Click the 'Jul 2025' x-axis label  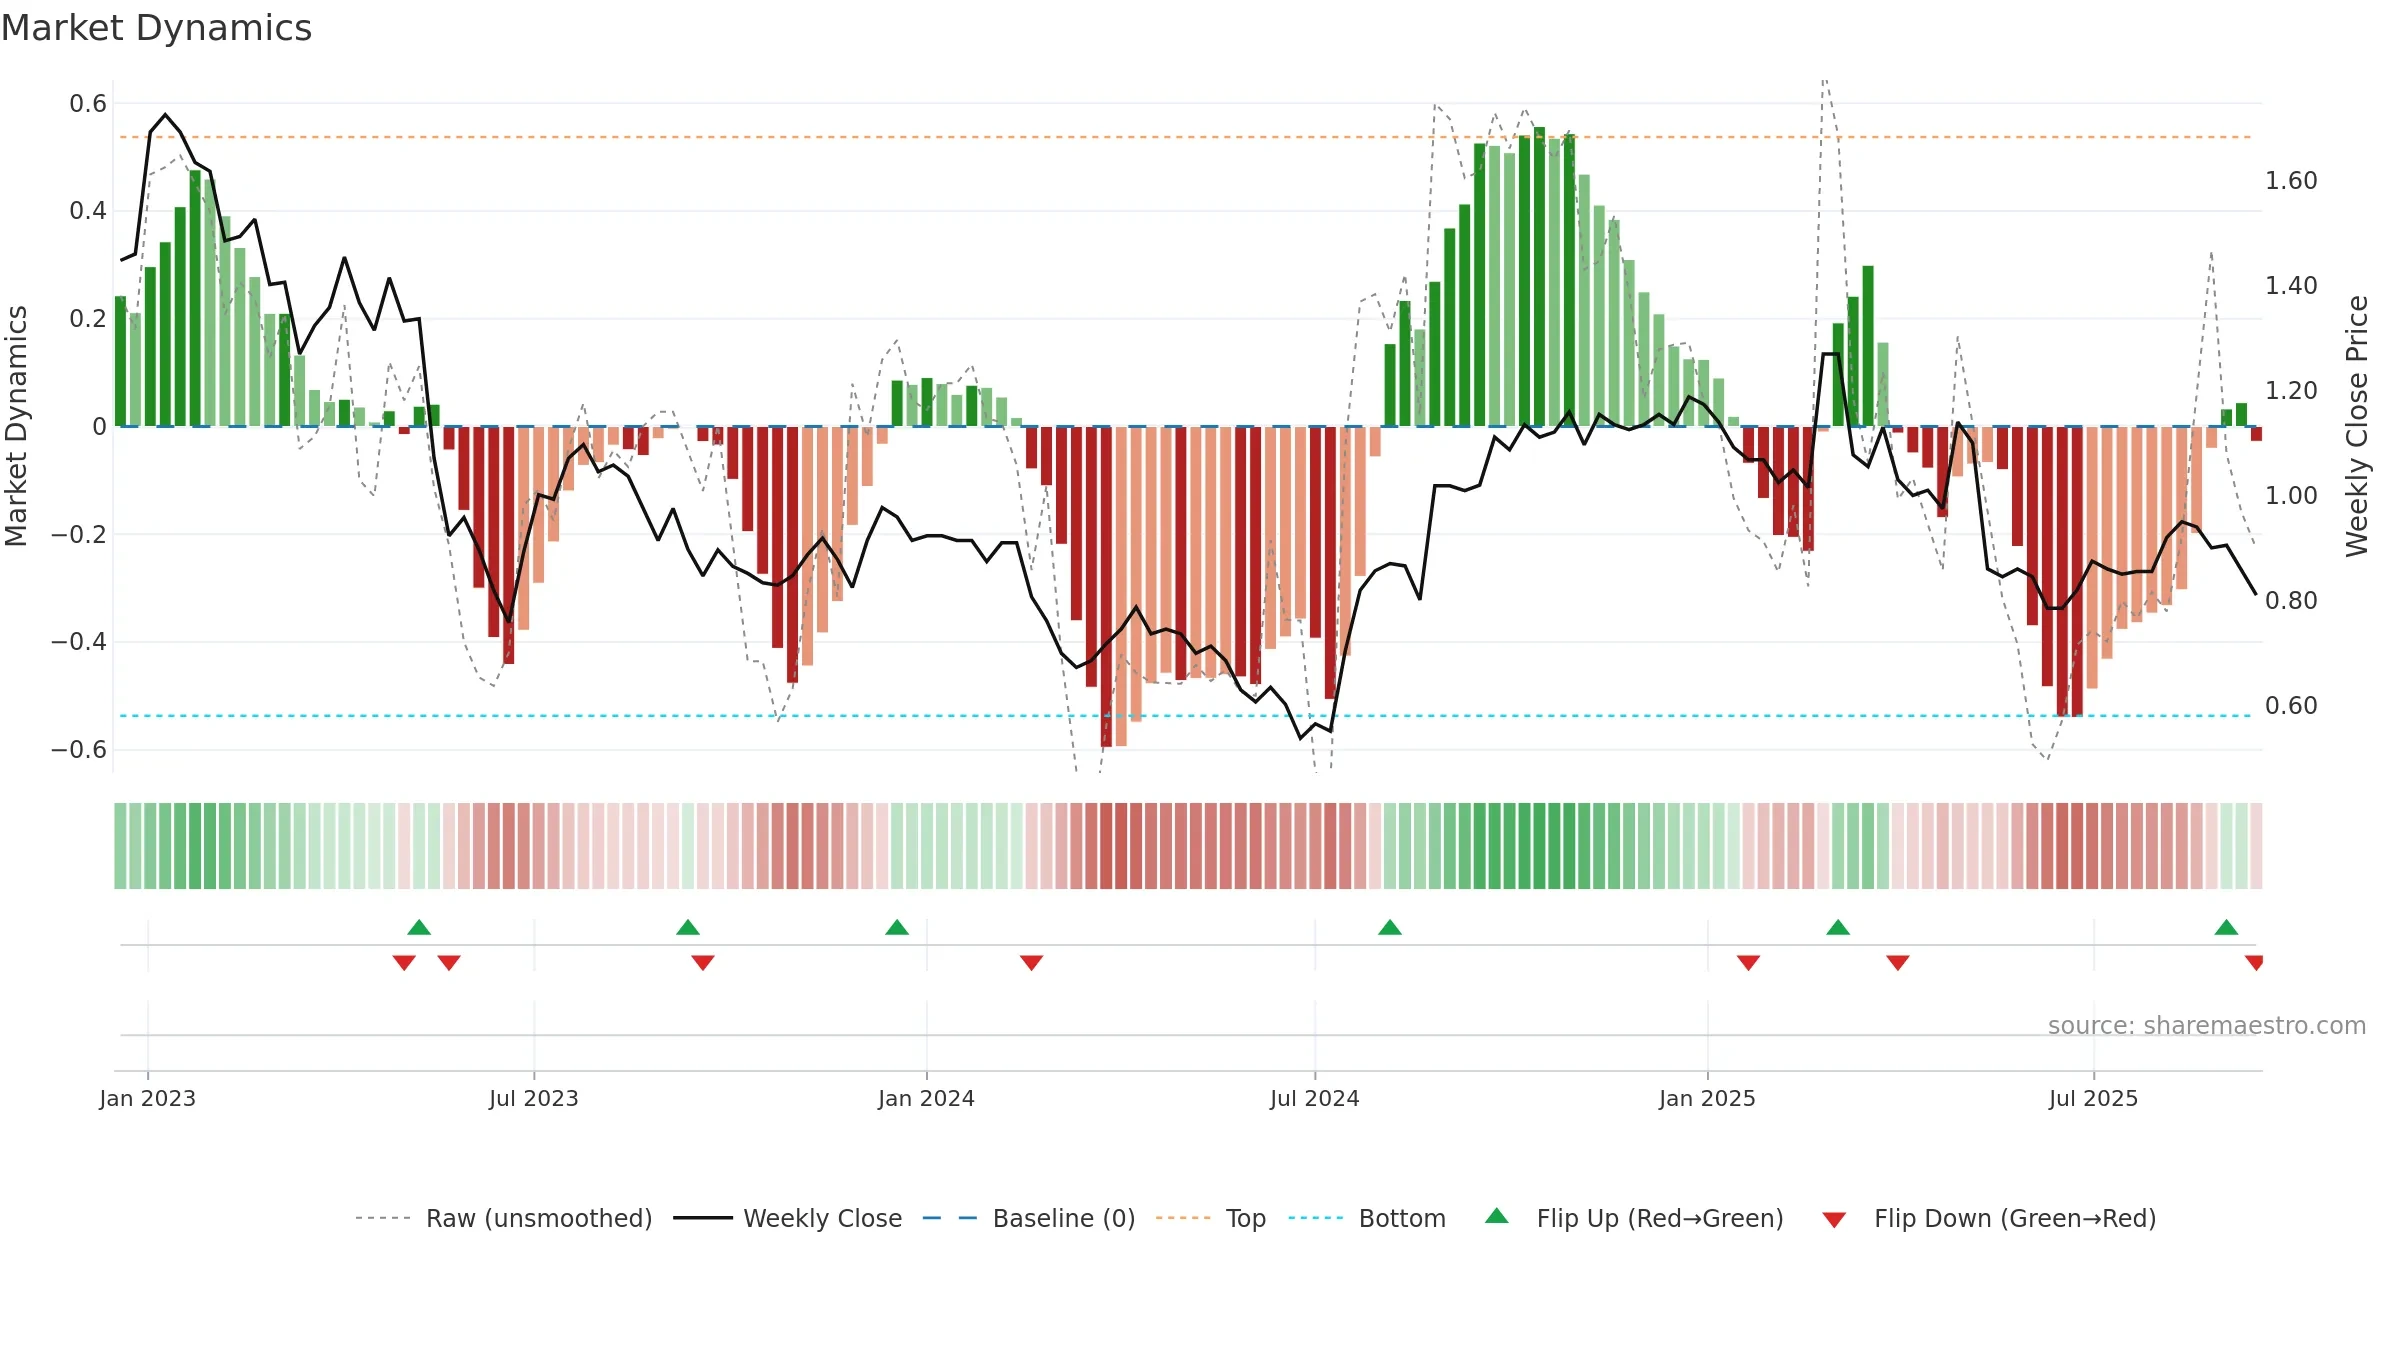2094,1098
